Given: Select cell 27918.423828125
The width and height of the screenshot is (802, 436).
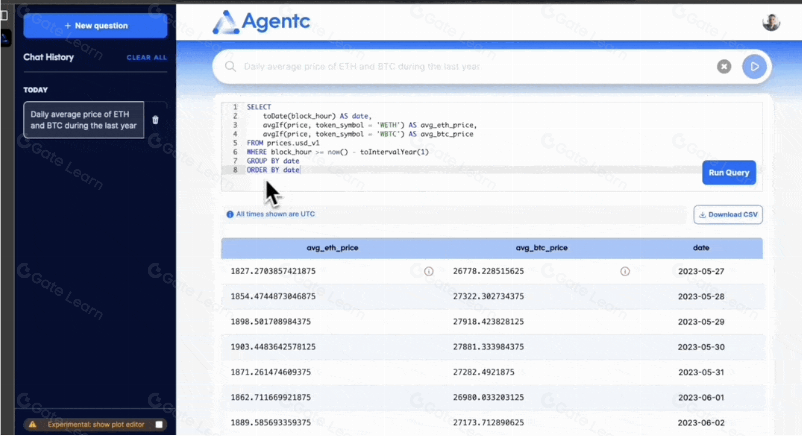Looking at the screenshot, I should 488,322.
